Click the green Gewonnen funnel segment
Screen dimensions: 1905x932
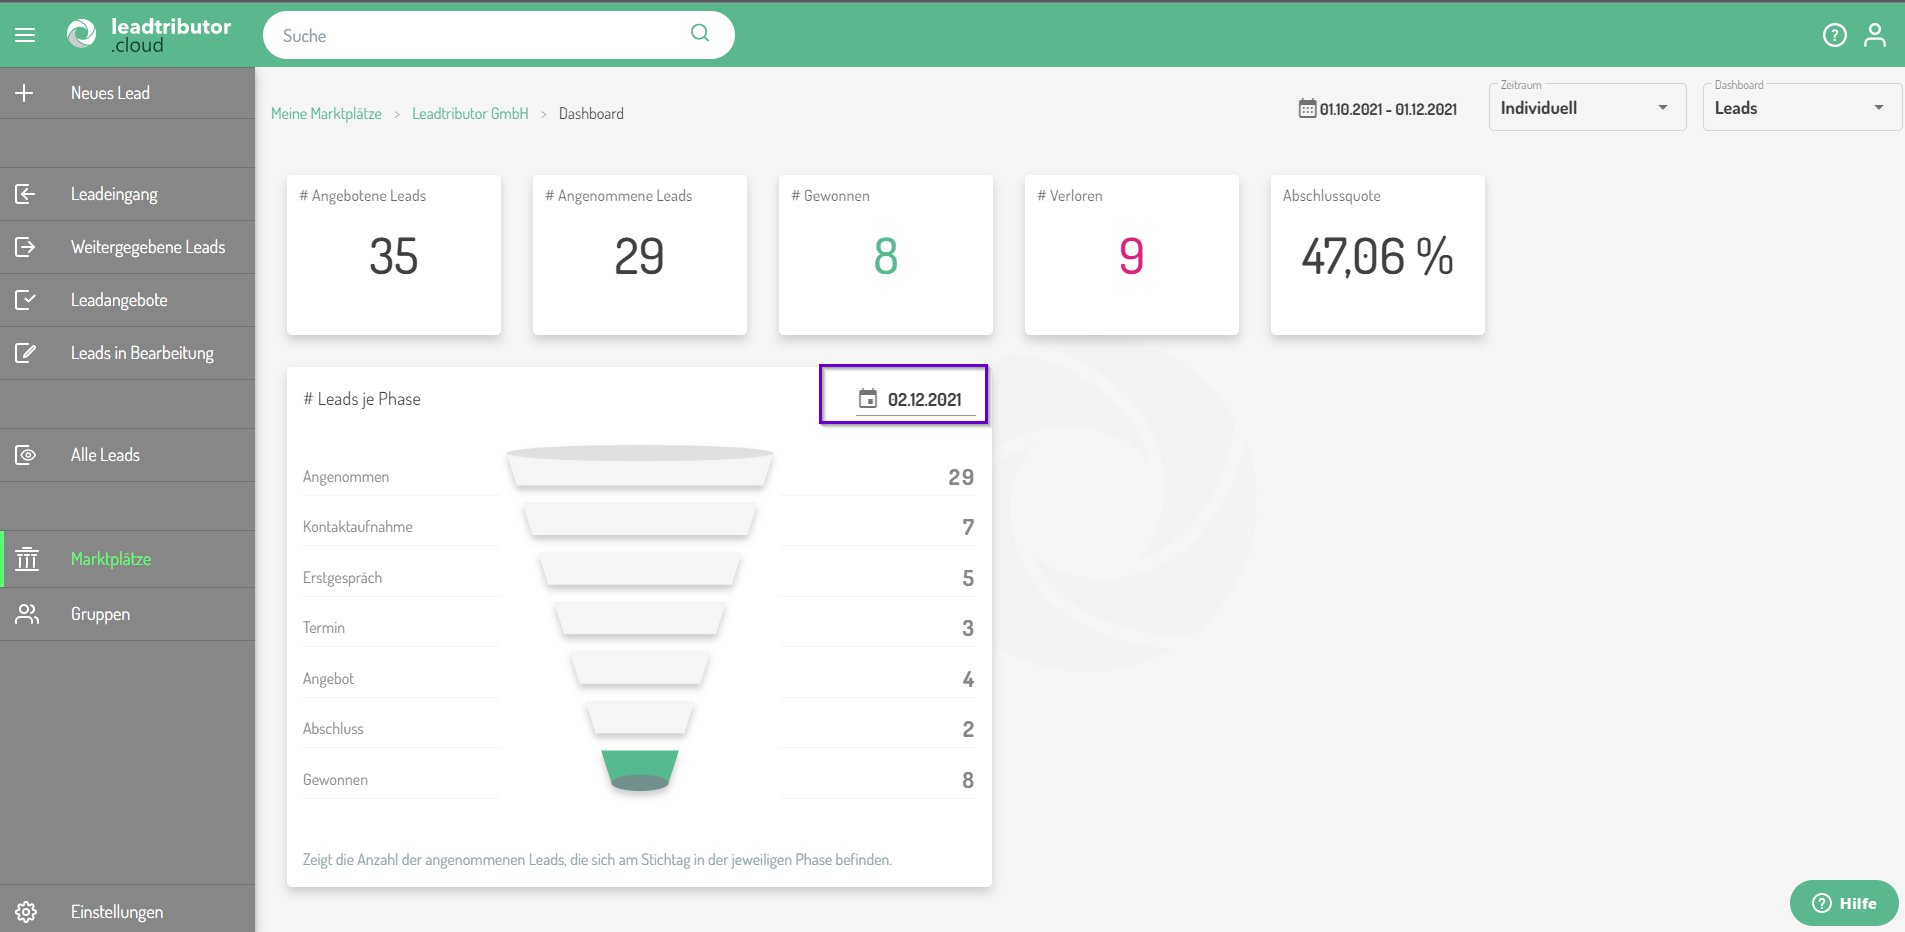[x=640, y=769]
